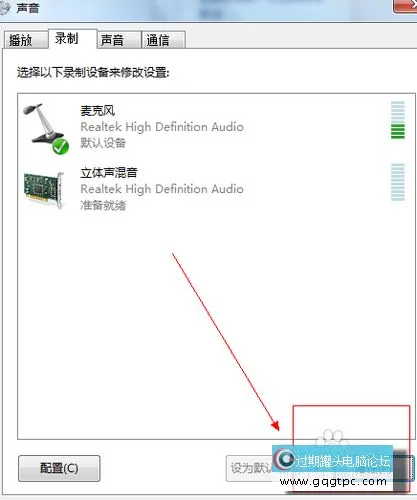Click the faint paw print watermark icon

(332, 438)
